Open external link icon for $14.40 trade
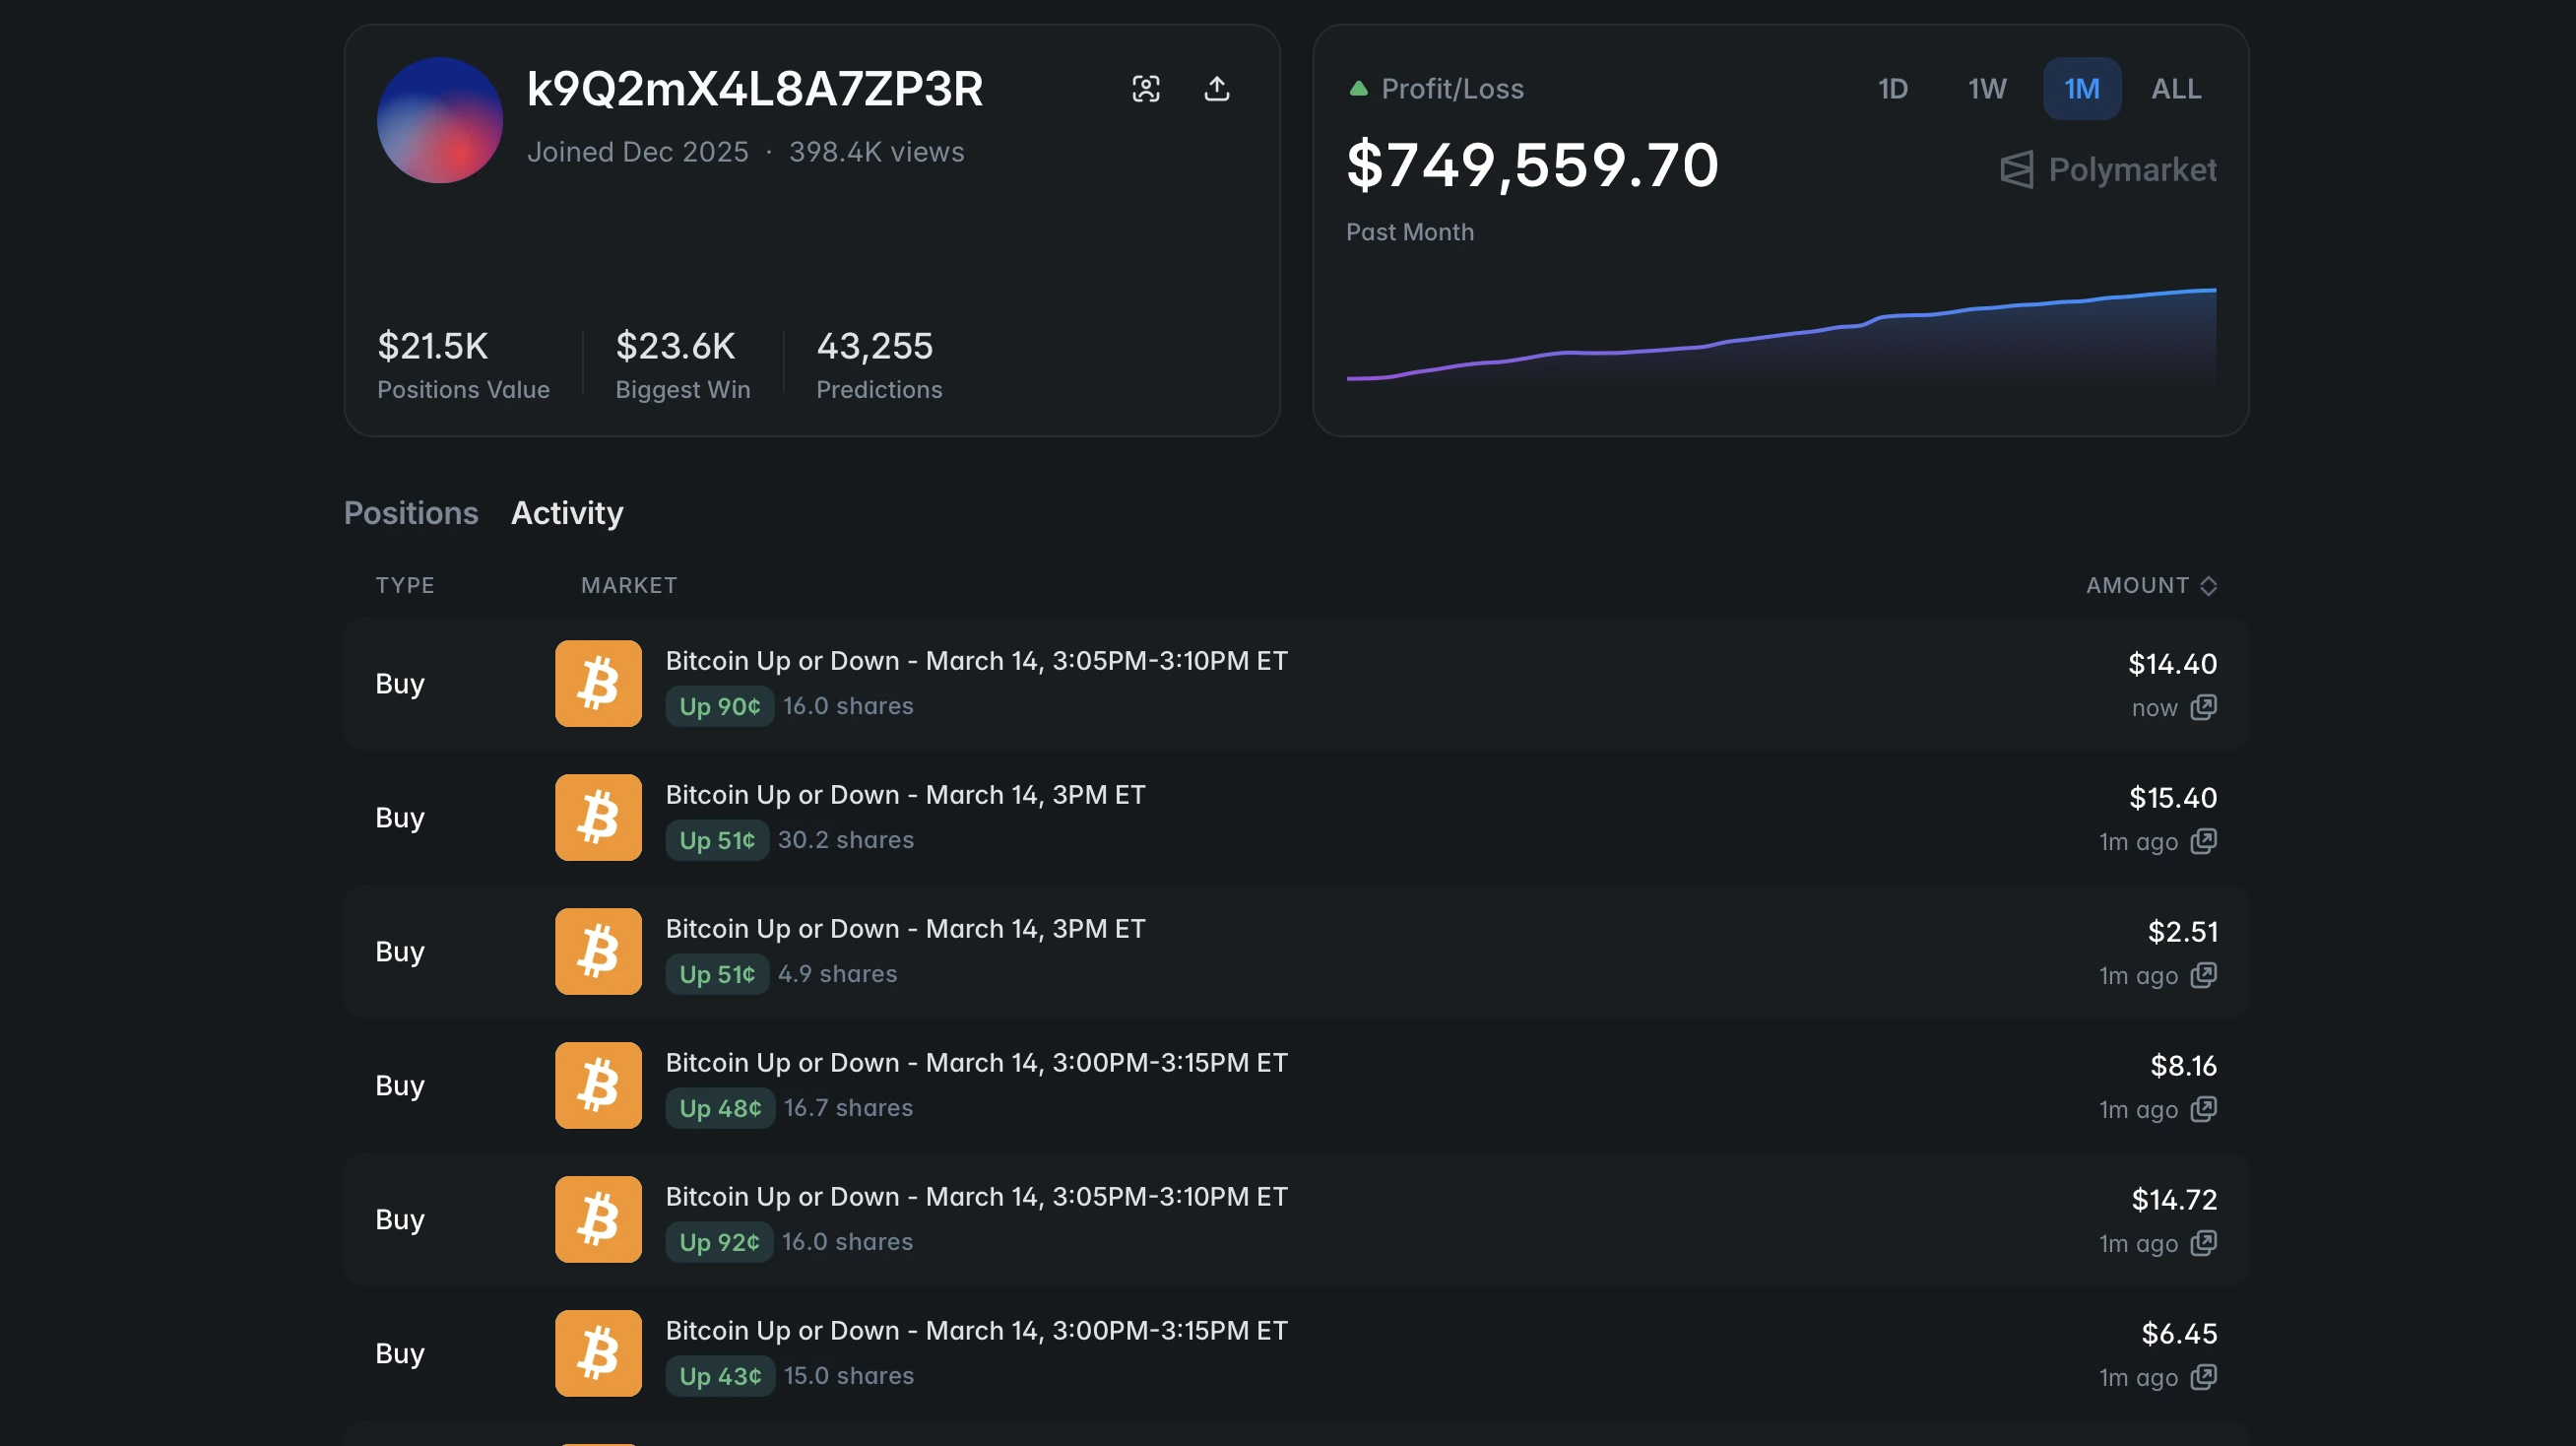This screenshot has height=1446, width=2576. point(2203,708)
